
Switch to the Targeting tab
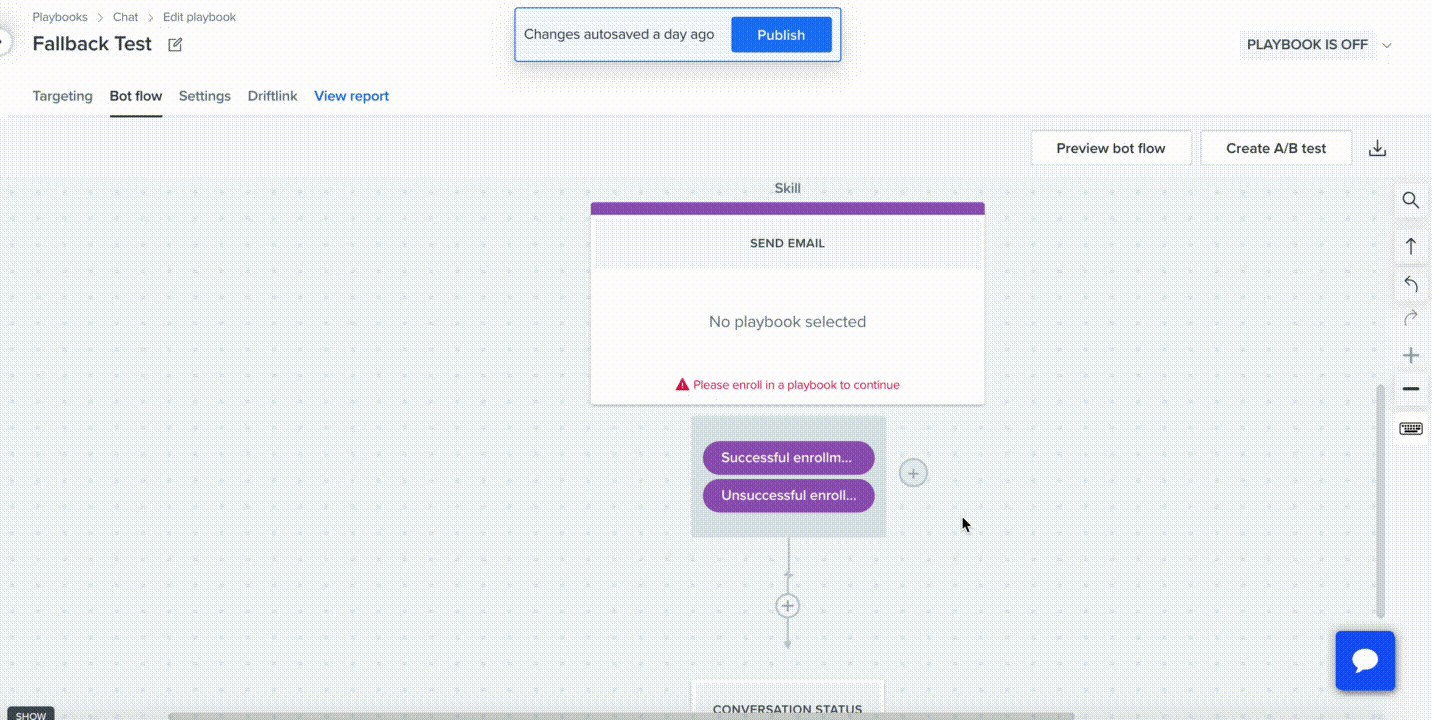pos(62,96)
